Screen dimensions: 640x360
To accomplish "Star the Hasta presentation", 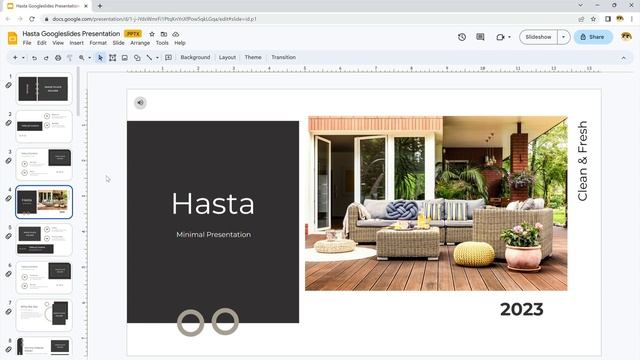I will (x=152, y=34).
